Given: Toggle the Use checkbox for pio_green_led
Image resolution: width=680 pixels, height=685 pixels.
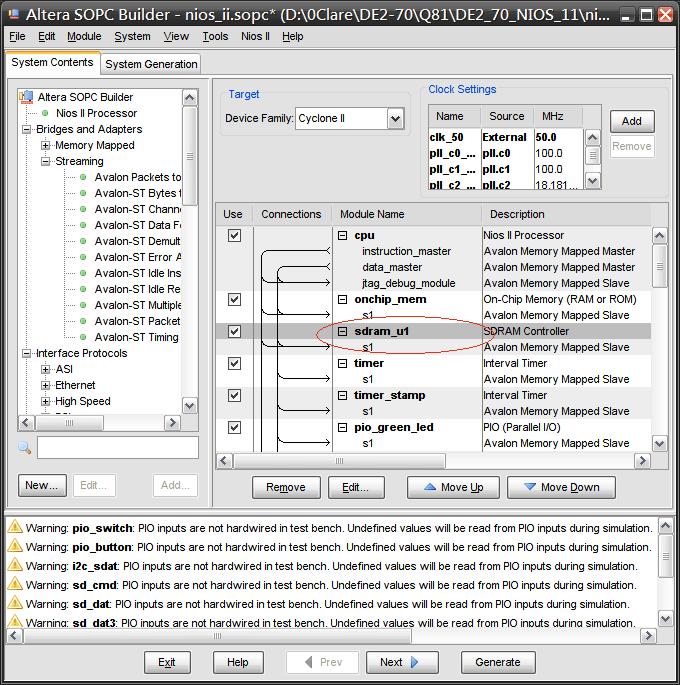Looking at the screenshot, I should (235, 427).
